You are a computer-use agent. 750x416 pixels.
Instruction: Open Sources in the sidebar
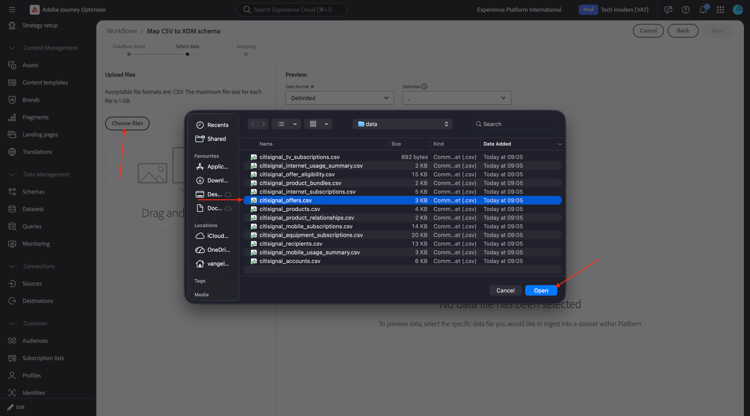[32, 284]
